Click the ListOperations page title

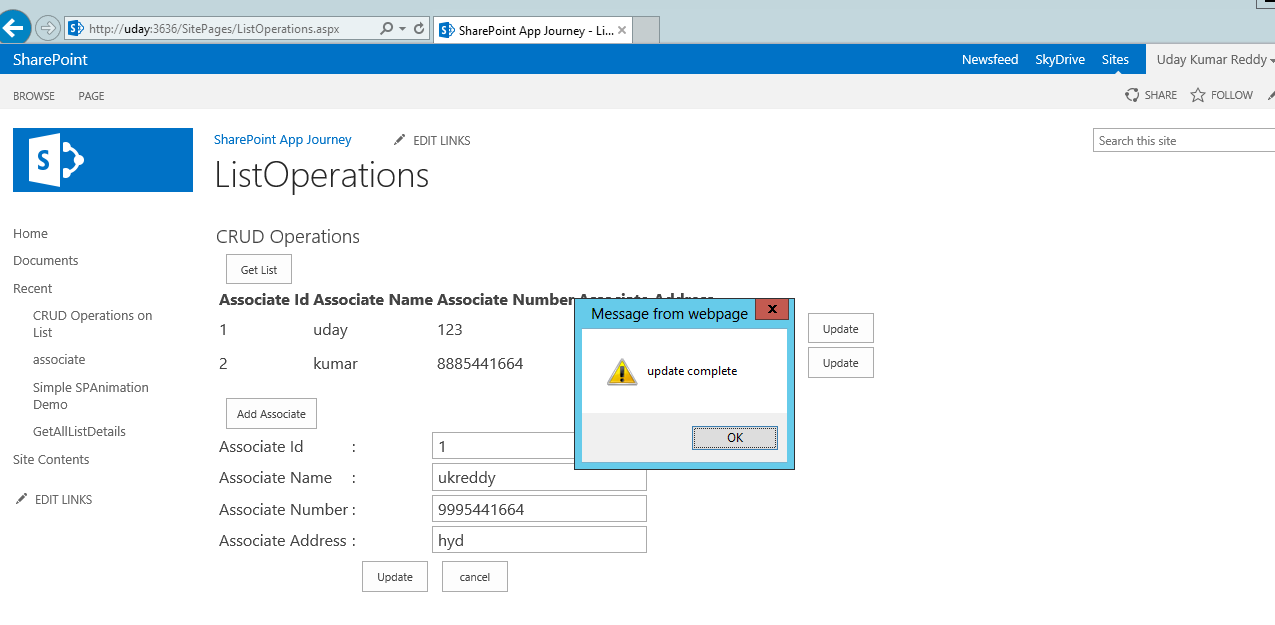coord(322,175)
